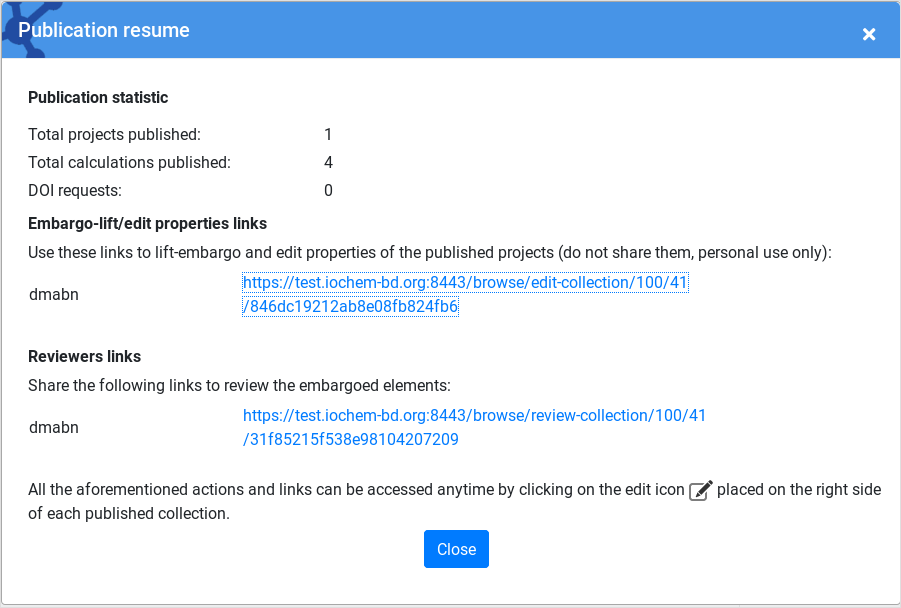
Task: Click the calculations published value 4
Action: pos(328,162)
